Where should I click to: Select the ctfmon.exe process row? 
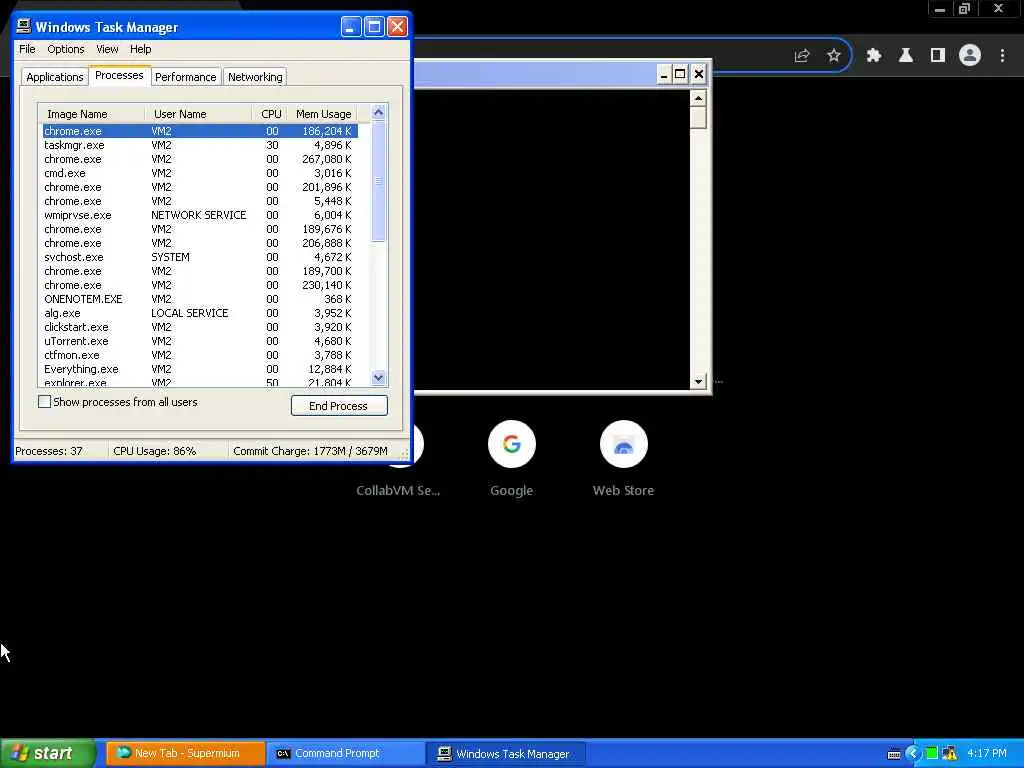[199, 355]
